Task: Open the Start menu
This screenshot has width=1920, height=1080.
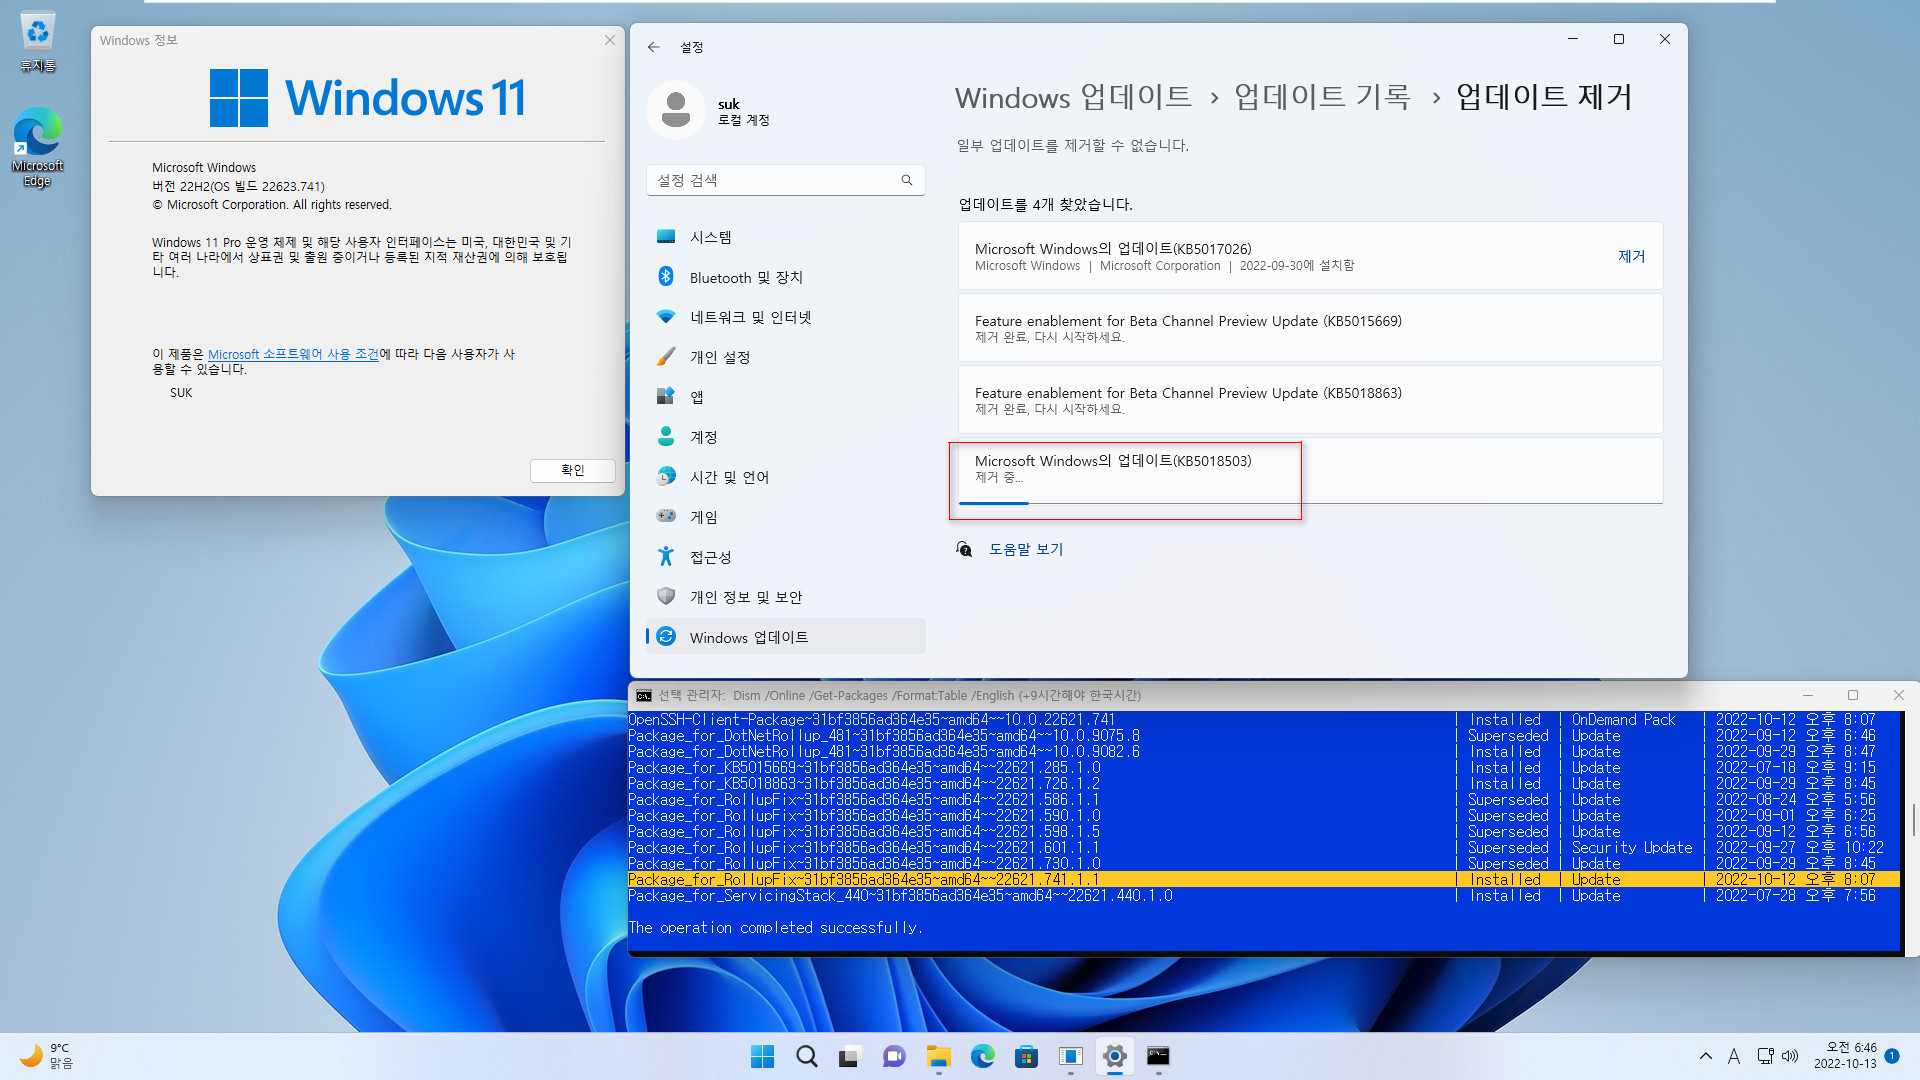Action: click(x=762, y=1056)
